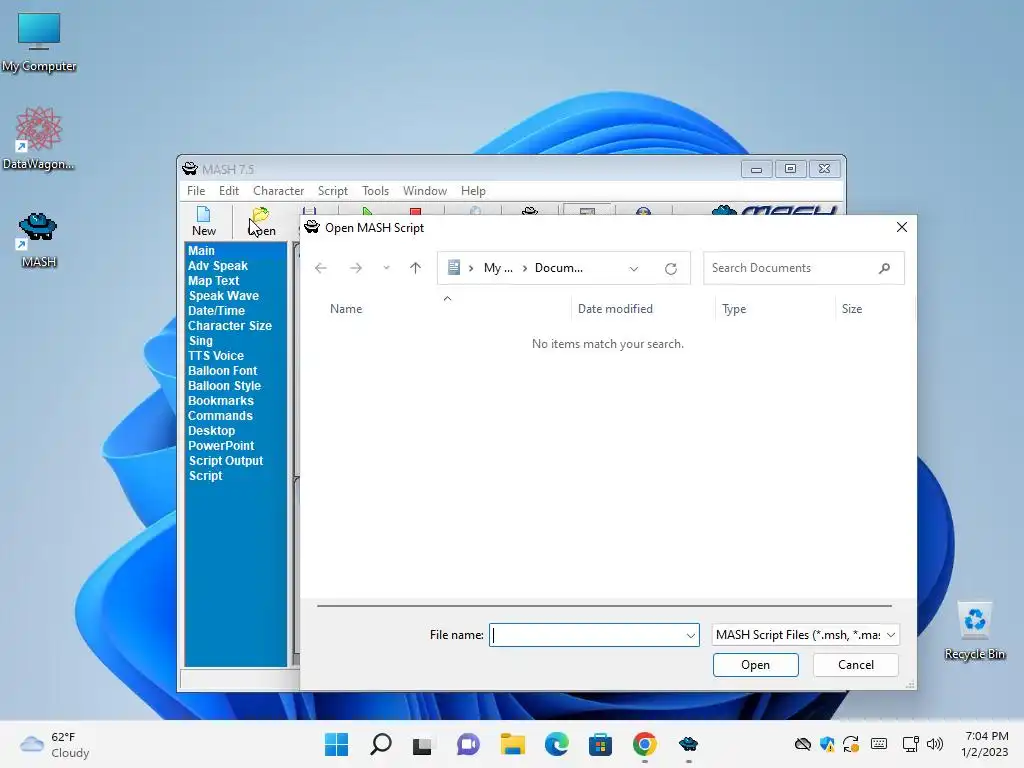The width and height of the screenshot is (1024, 768).
Task: Click the touch keyboard tray icon
Action: coord(879,744)
